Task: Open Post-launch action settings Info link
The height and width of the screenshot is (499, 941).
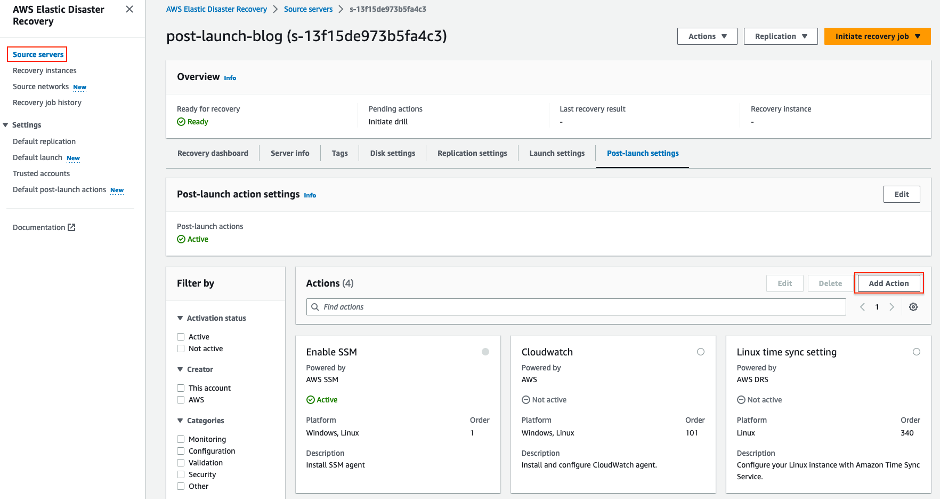Action: (x=310, y=195)
